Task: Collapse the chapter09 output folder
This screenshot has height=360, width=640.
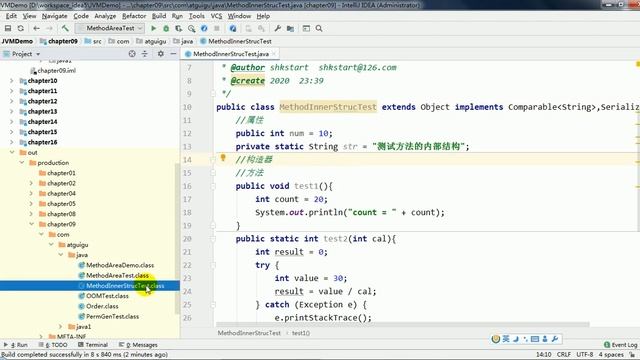Action: point(31,224)
